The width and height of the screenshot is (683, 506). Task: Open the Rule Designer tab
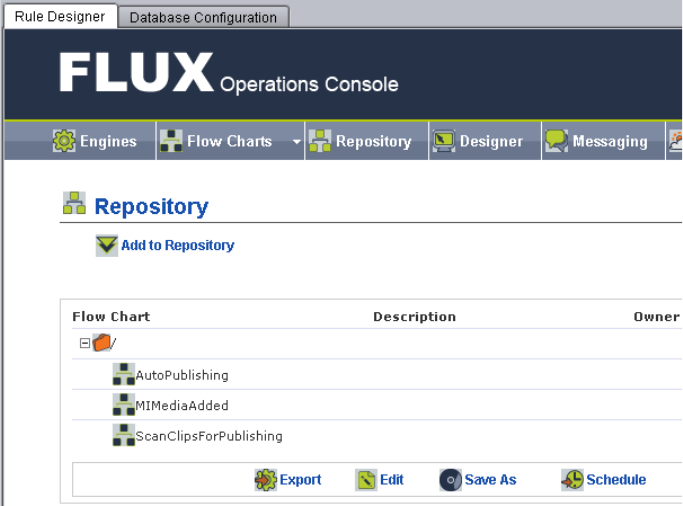60,17
